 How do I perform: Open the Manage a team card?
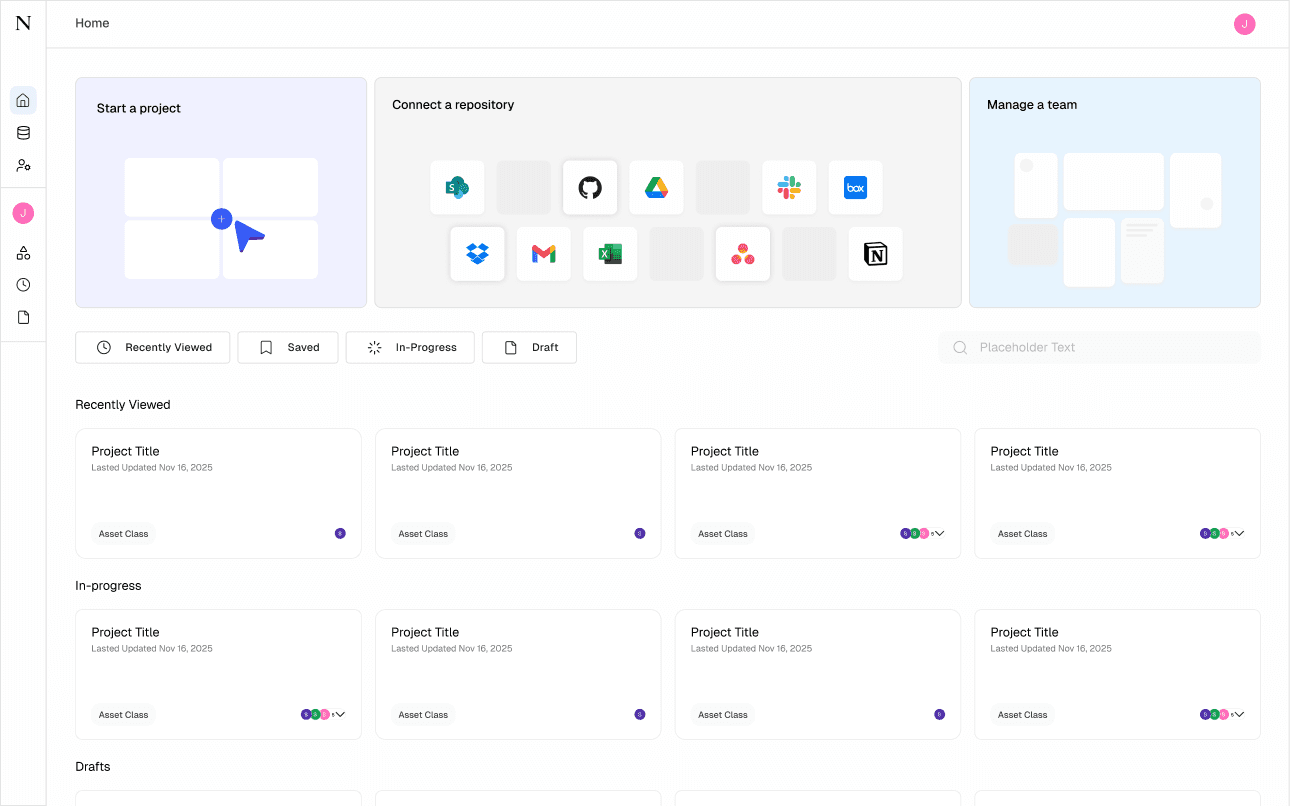click(x=1115, y=192)
